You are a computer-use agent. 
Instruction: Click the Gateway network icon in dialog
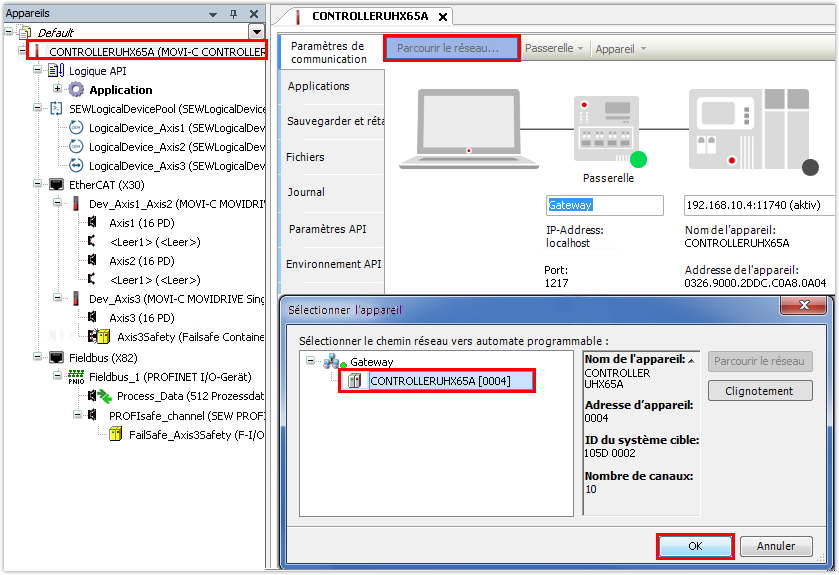335,362
